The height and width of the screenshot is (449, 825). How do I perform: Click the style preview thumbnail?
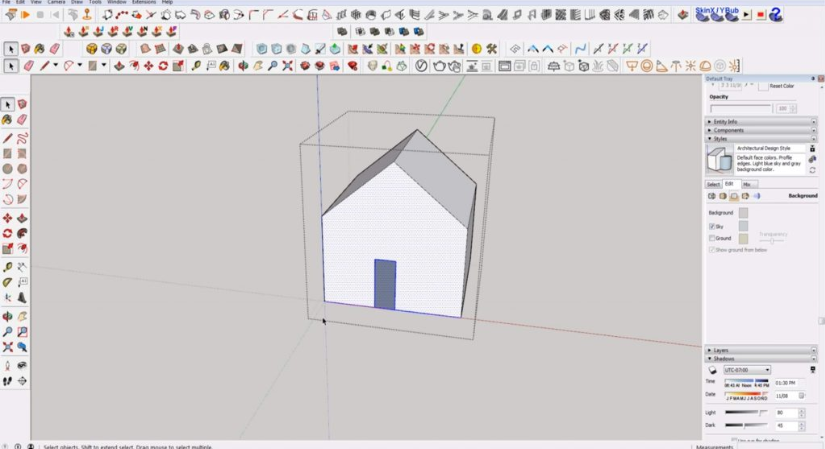click(719, 159)
